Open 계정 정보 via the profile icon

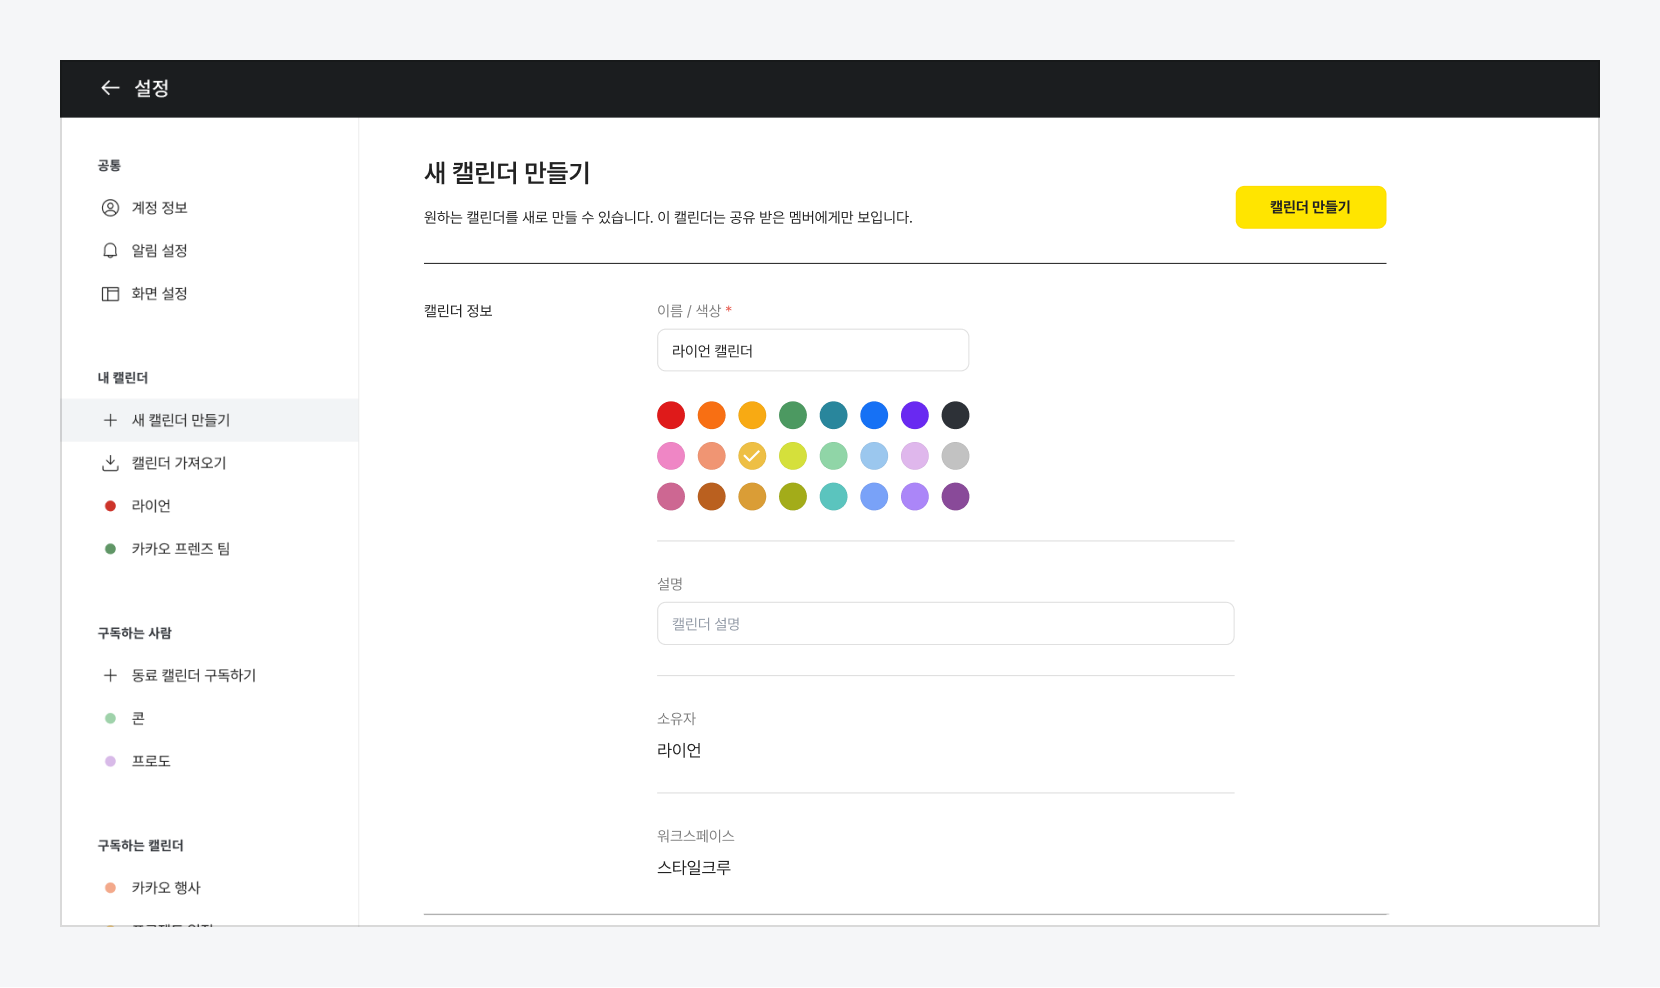coord(110,208)
